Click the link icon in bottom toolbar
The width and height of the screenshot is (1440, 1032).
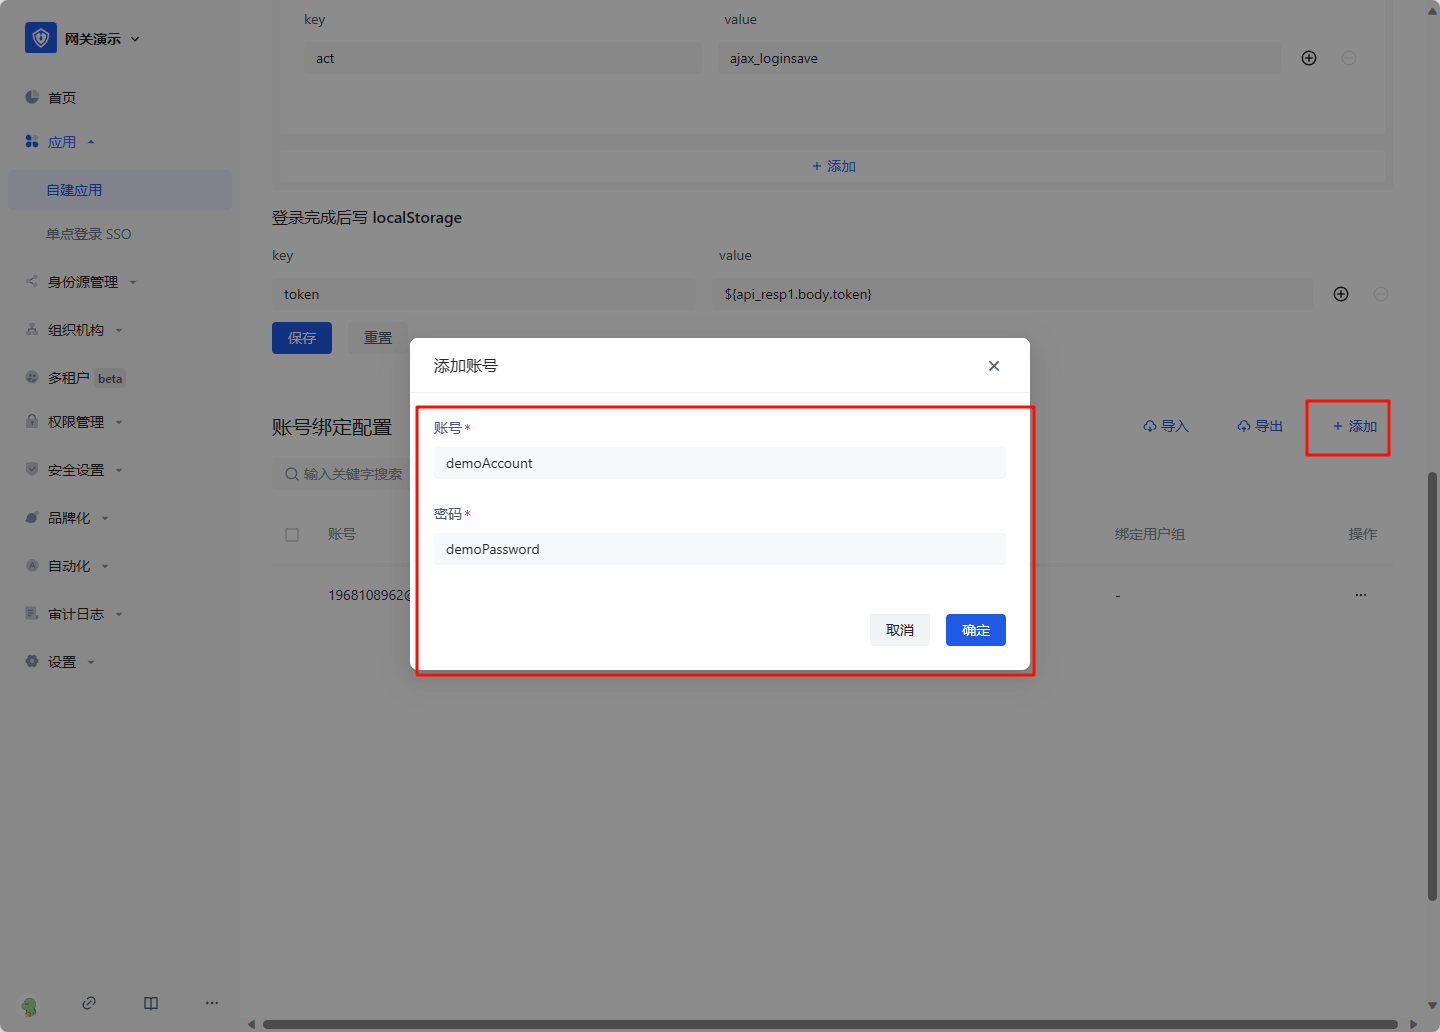tap(89, 1003)
